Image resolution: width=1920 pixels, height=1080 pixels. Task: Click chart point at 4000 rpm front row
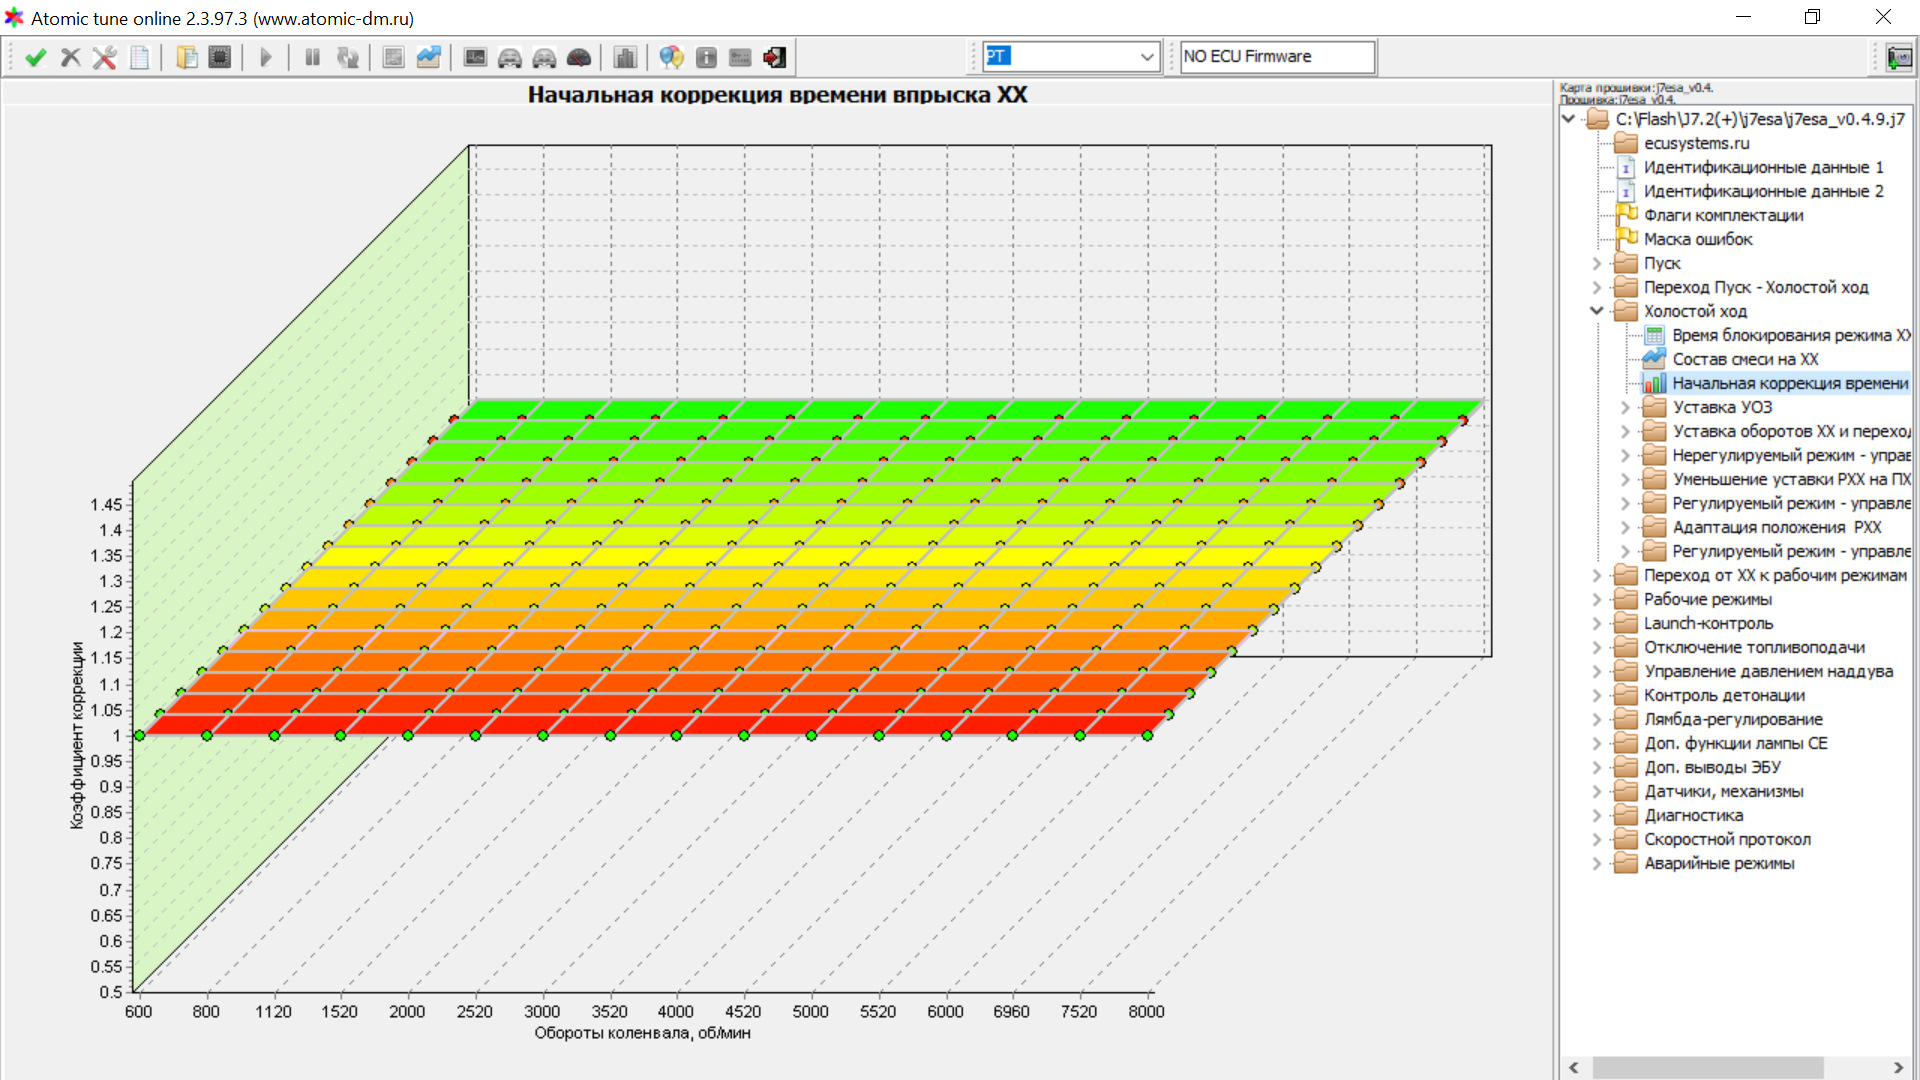(x=676, y=735)
